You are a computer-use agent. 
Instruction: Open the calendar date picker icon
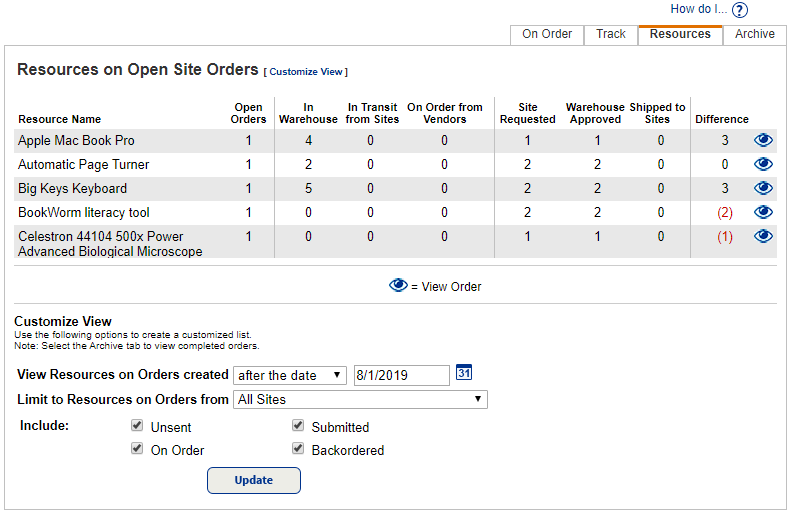click(464, 372)
